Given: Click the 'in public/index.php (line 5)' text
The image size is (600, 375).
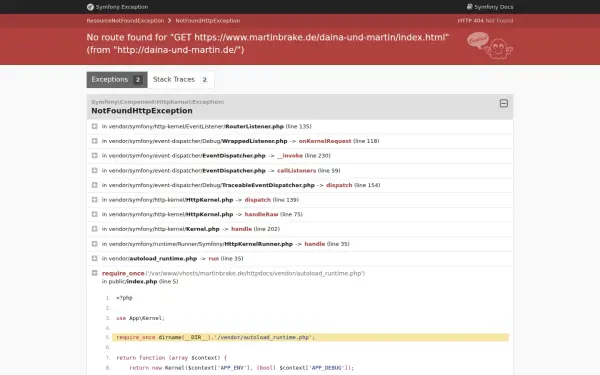Looking at the screenshot, I should 140,281.
